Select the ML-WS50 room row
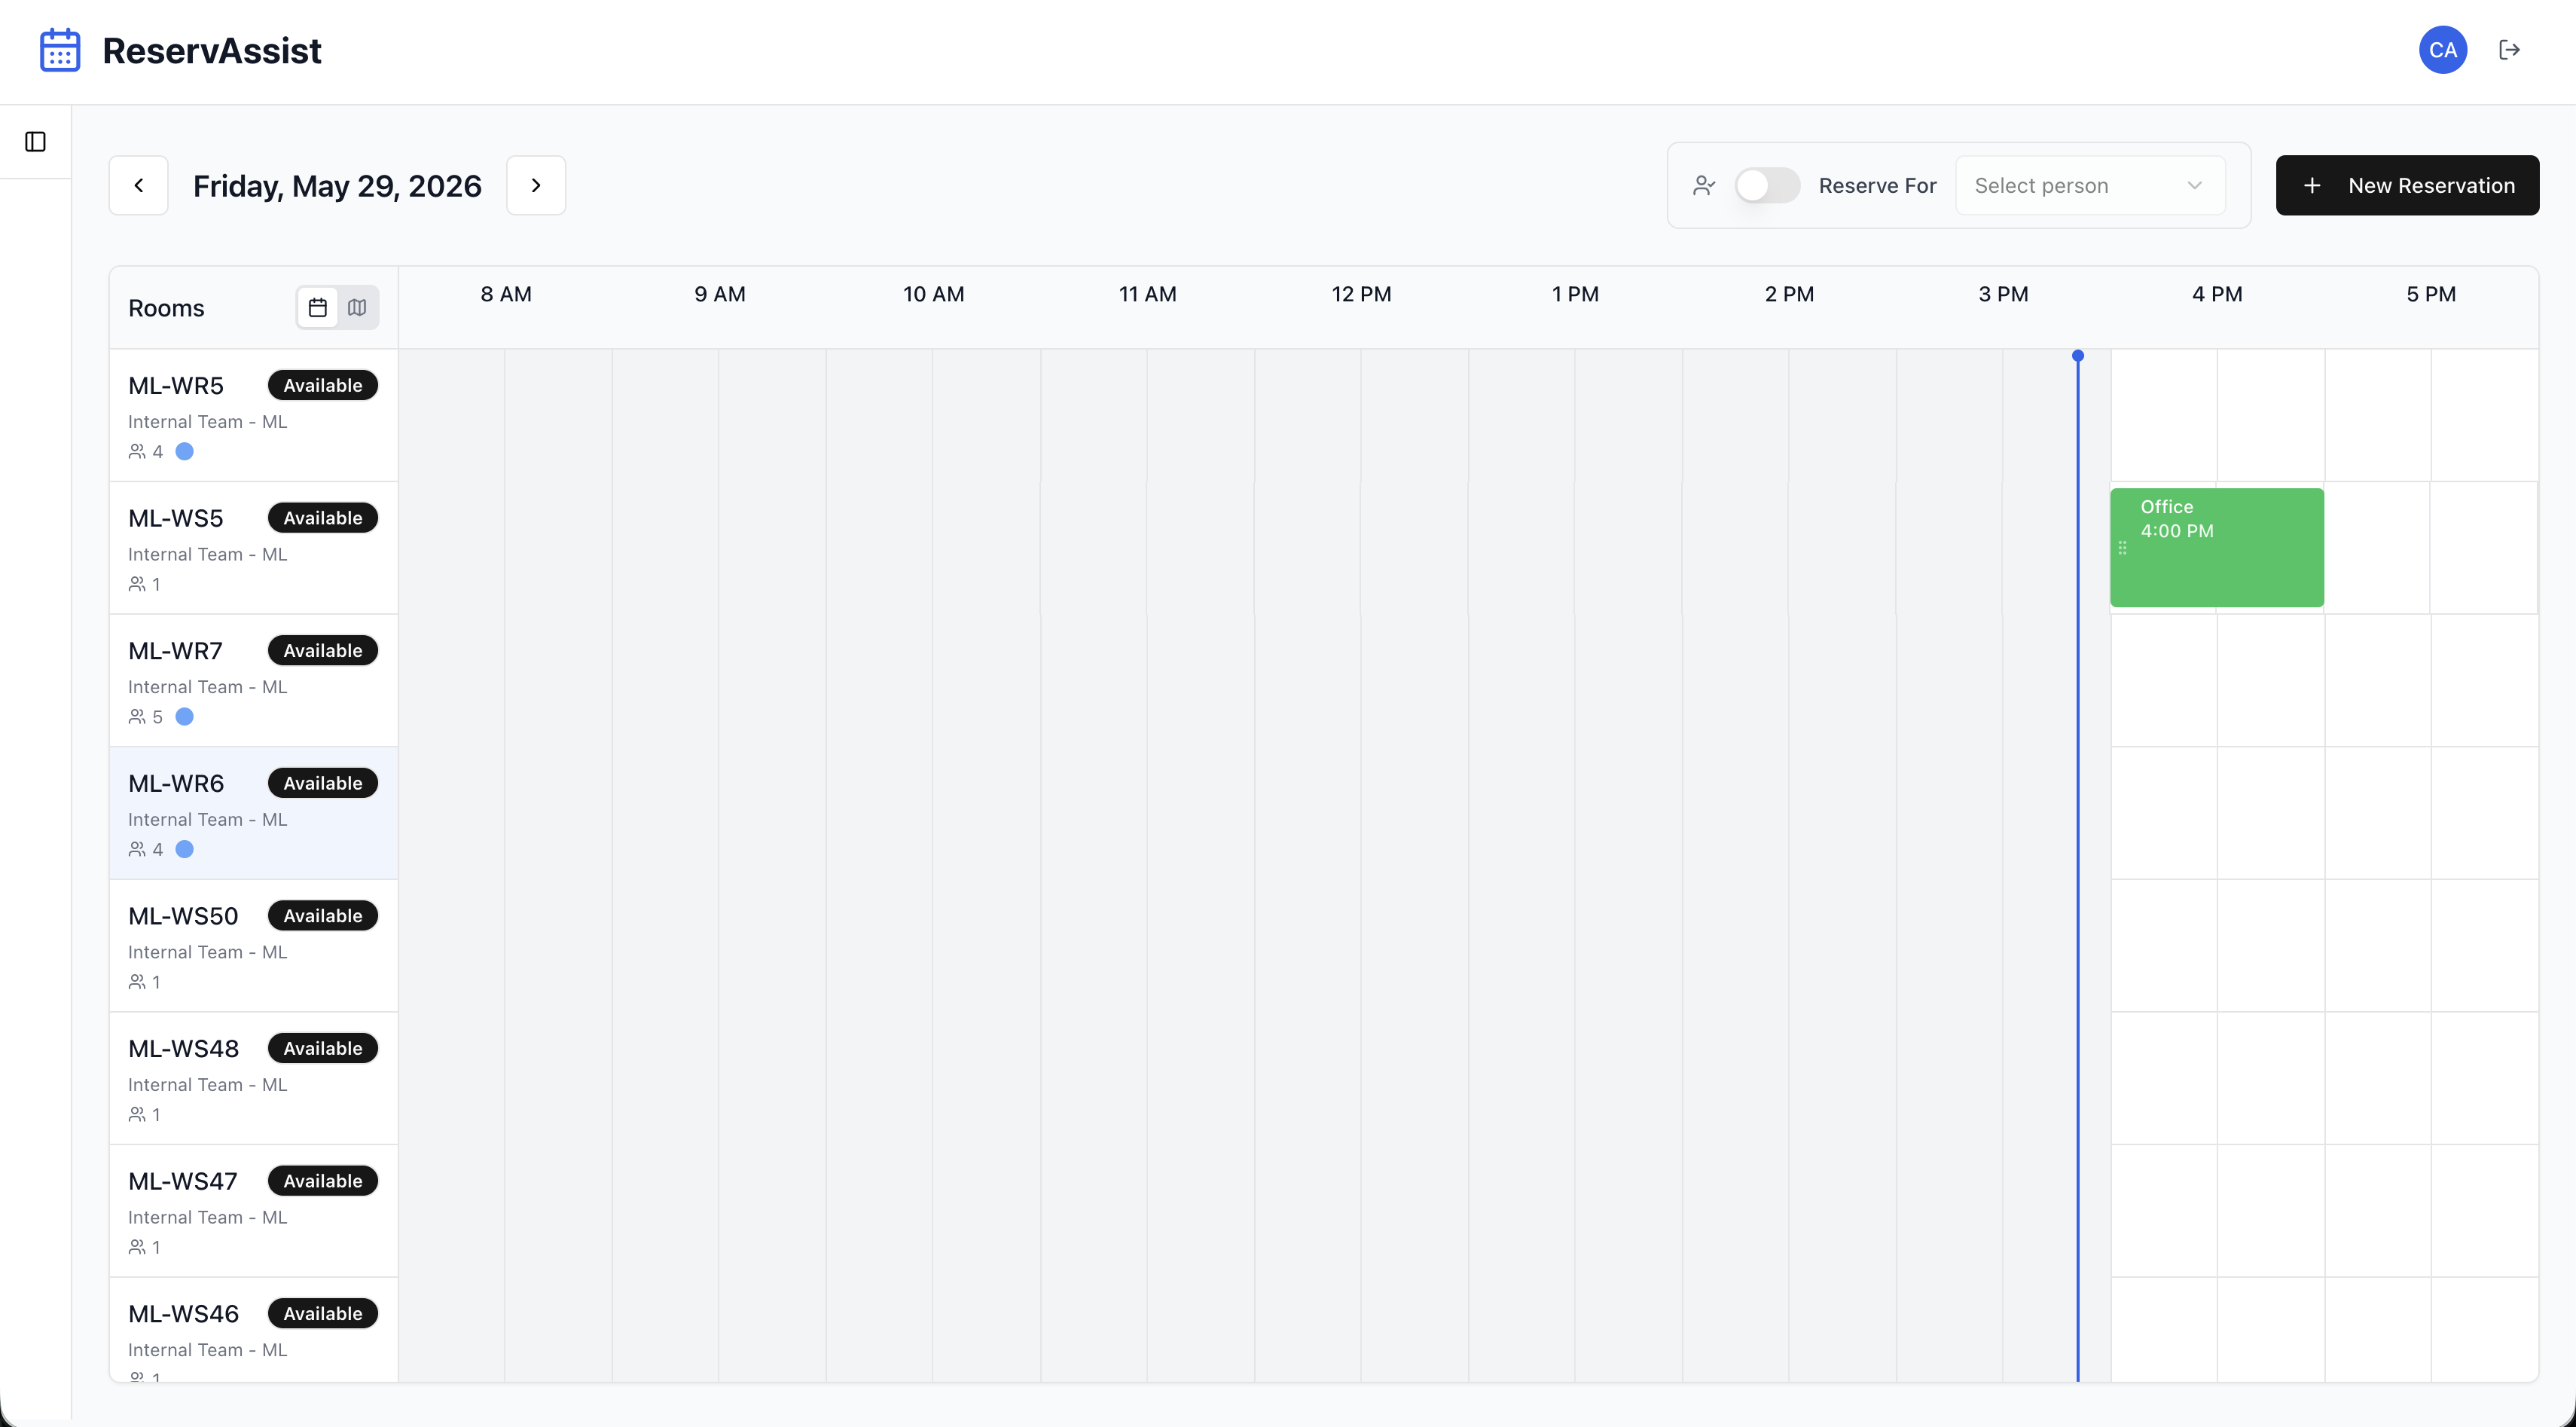Image resolution: width=2576 pixels, height=1427 pixels. [253, 946]
